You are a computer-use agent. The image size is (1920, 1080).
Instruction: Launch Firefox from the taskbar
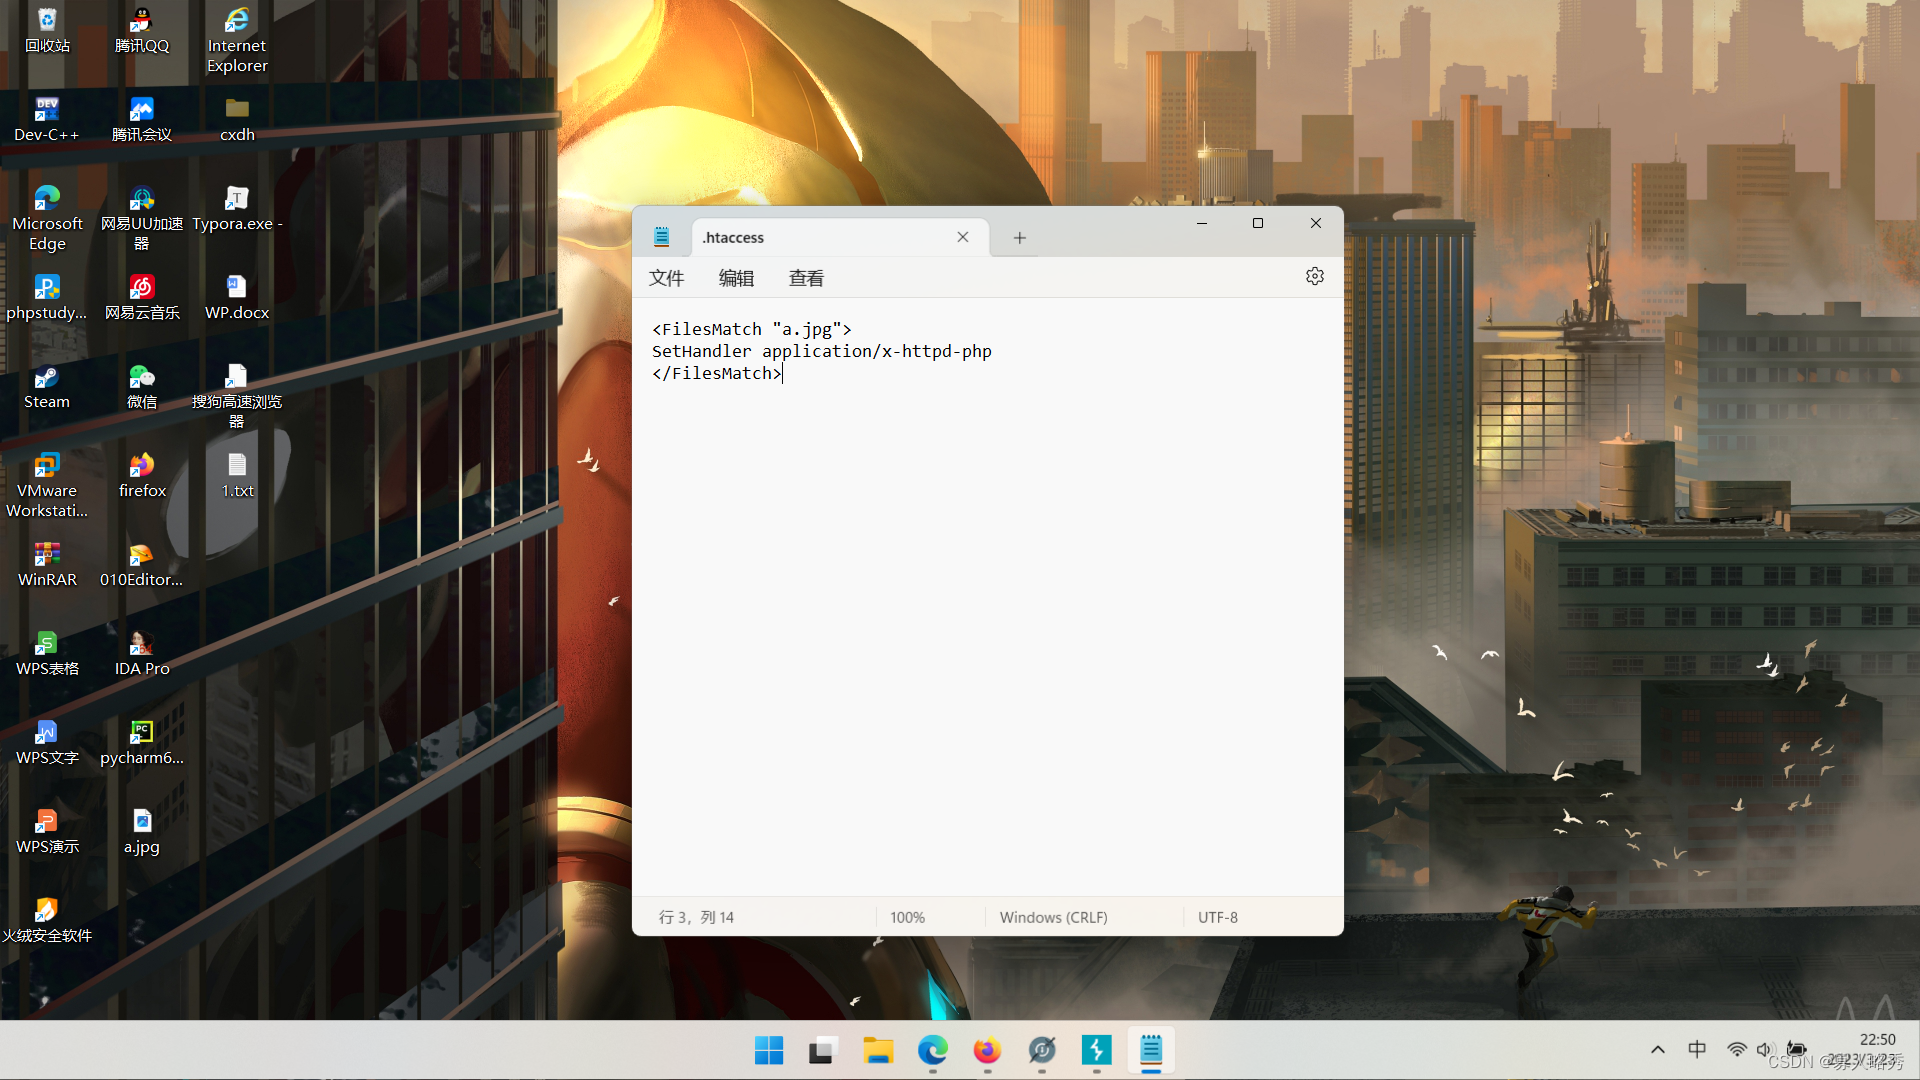click(987, 1050)
